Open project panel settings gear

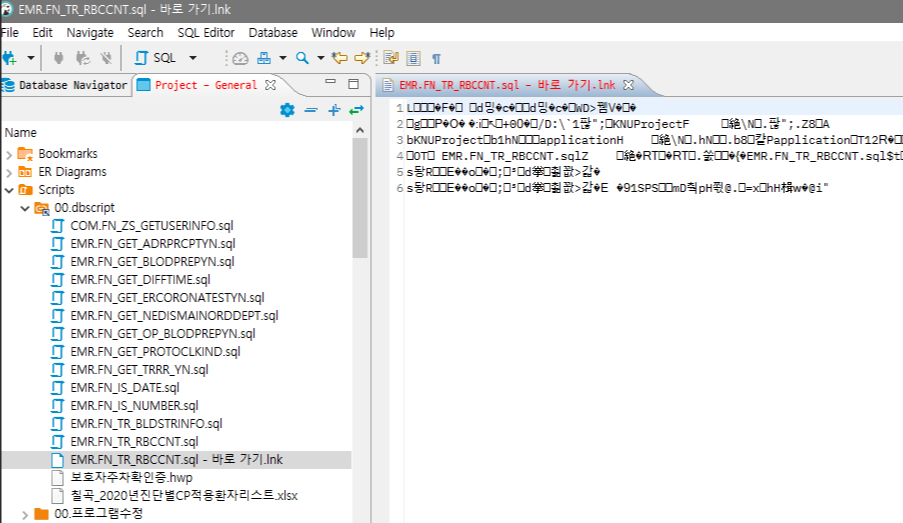tap(287, 110)
